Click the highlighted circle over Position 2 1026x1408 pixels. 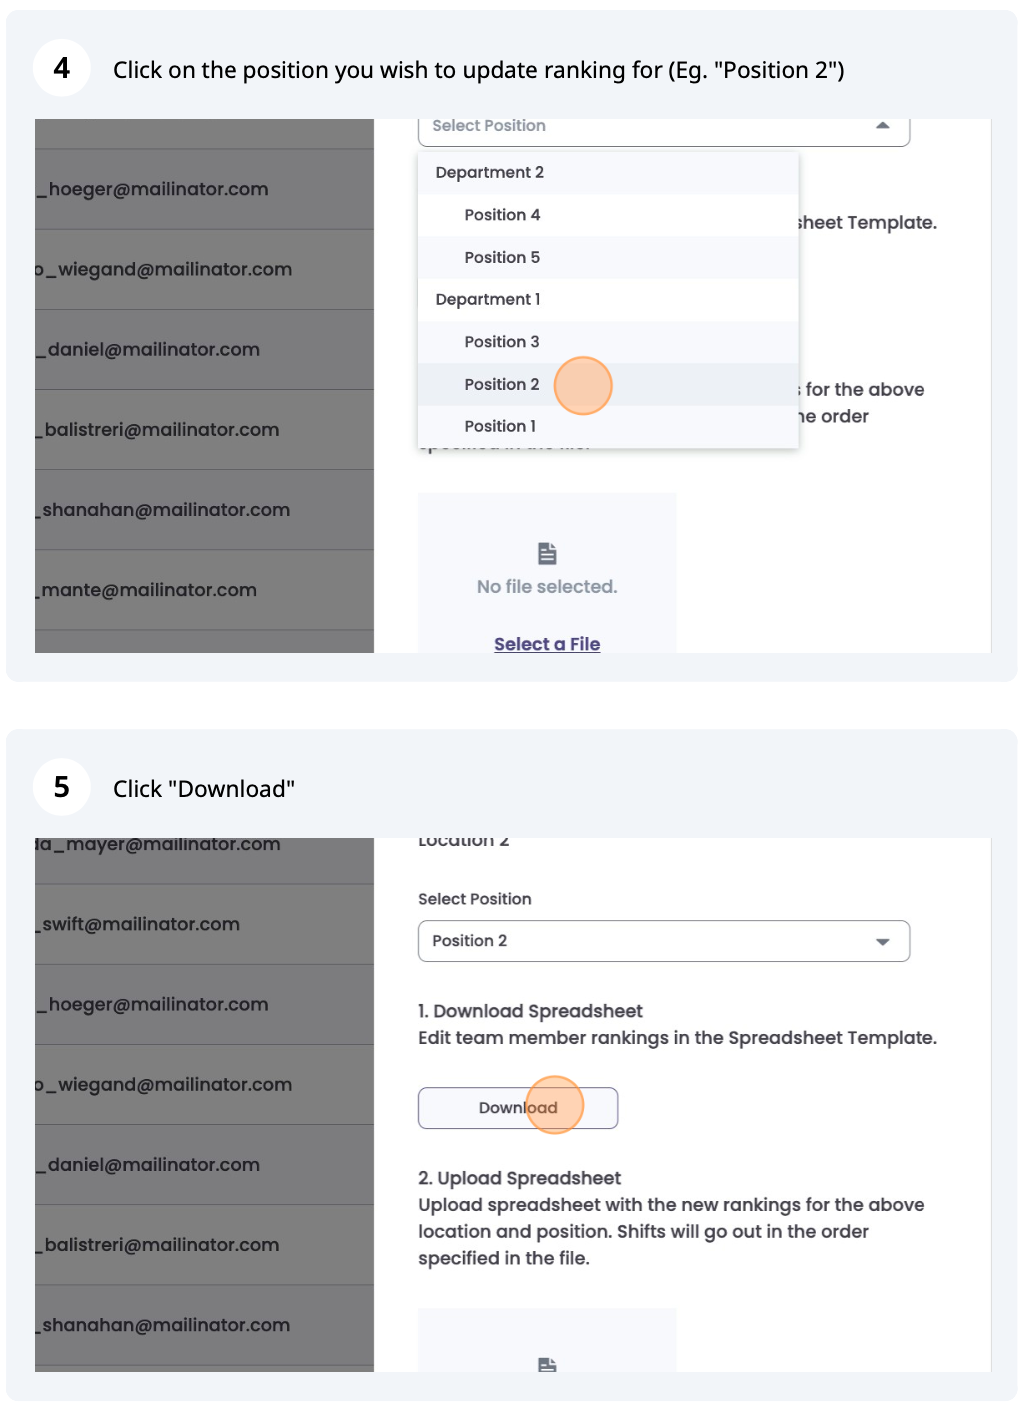pyautogui.click(x=583, y=385)
